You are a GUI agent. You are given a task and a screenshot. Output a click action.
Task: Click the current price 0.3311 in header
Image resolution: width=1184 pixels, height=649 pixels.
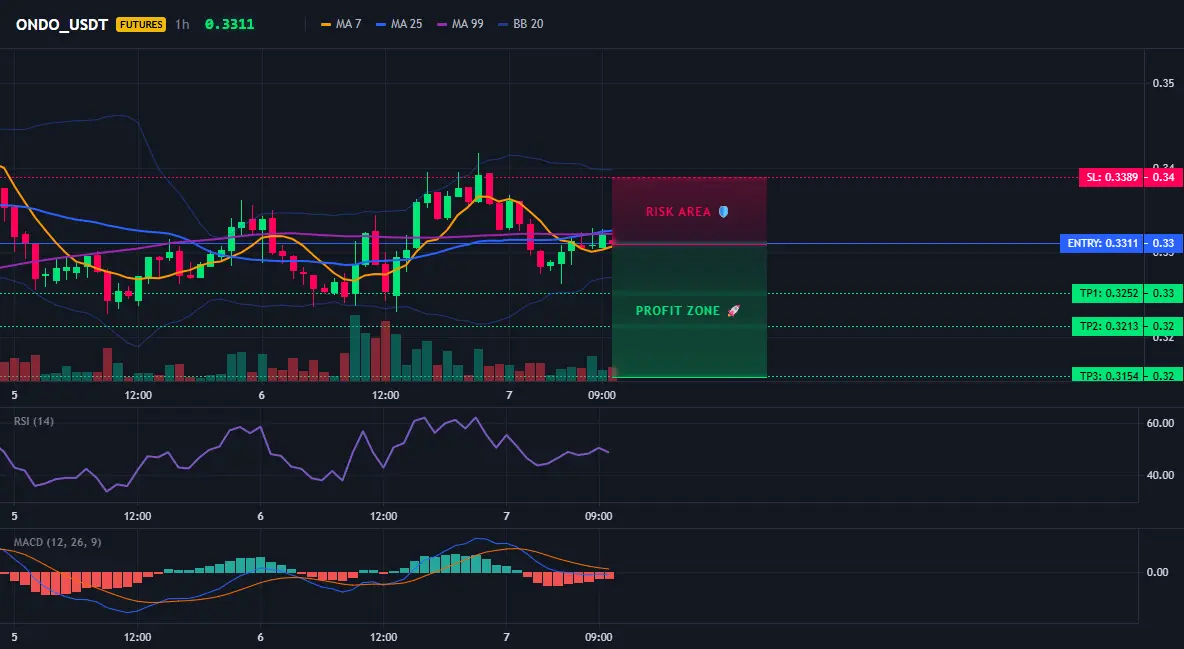230,24
